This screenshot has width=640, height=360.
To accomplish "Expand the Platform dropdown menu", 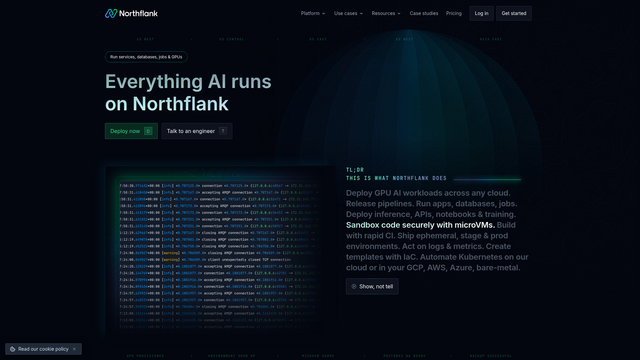I will pyautogui.click(x=313, y=13).
